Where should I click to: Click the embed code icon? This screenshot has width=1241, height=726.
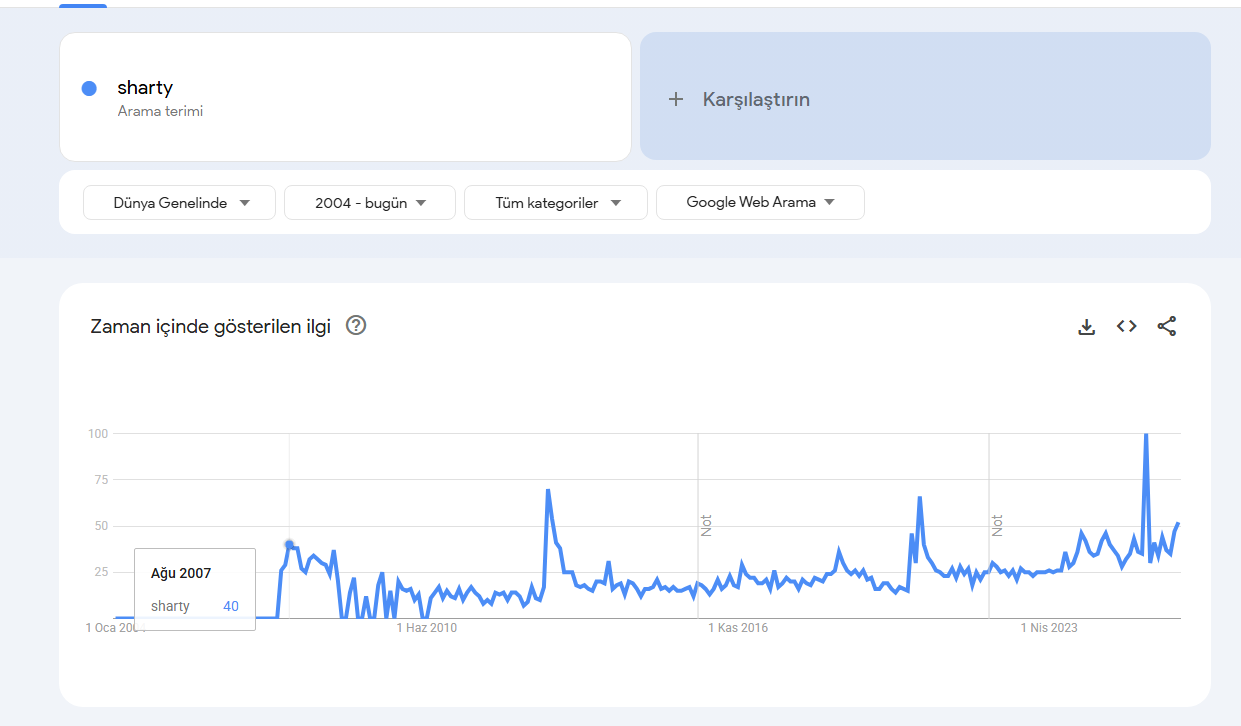[1127, 326]
